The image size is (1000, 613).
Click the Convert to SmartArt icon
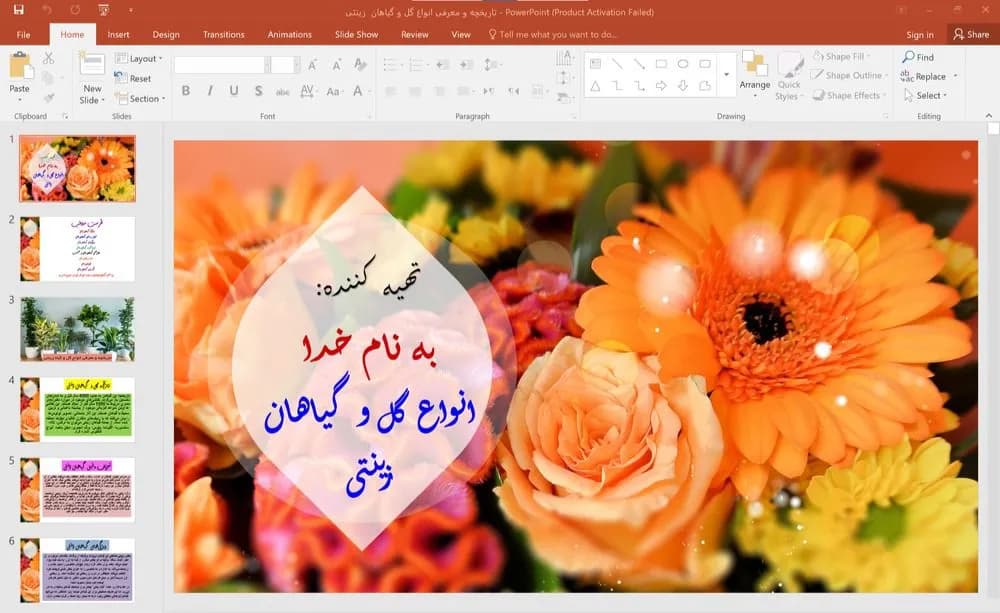coord(564,98)
